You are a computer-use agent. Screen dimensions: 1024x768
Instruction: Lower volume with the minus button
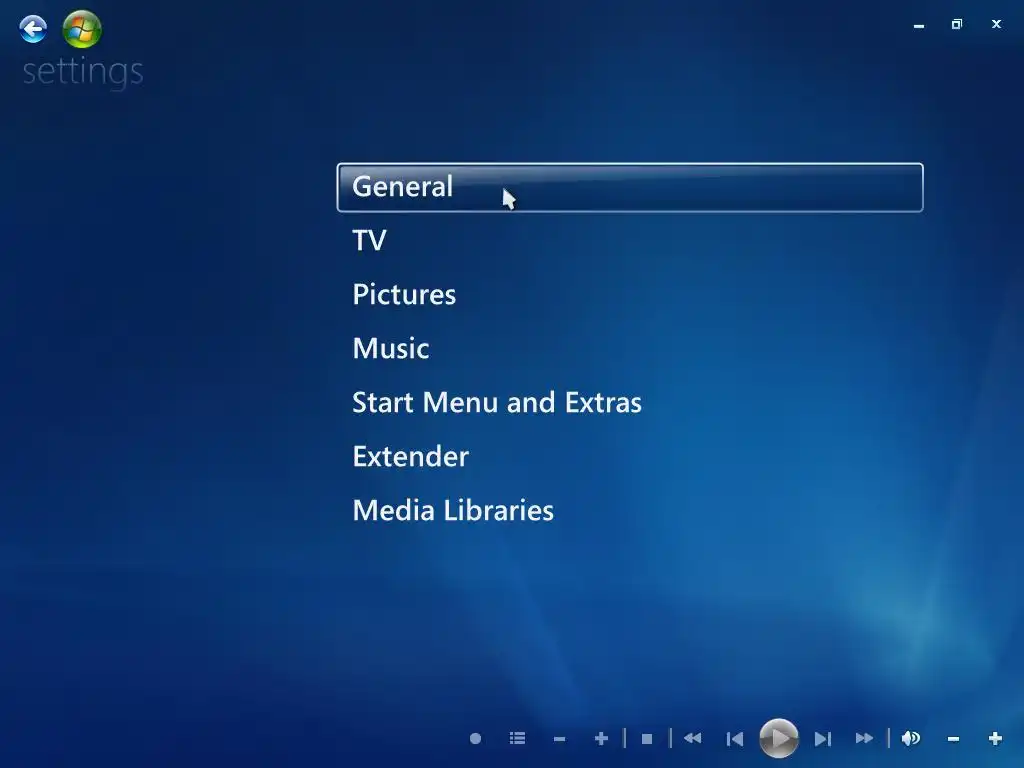point(953,739)
